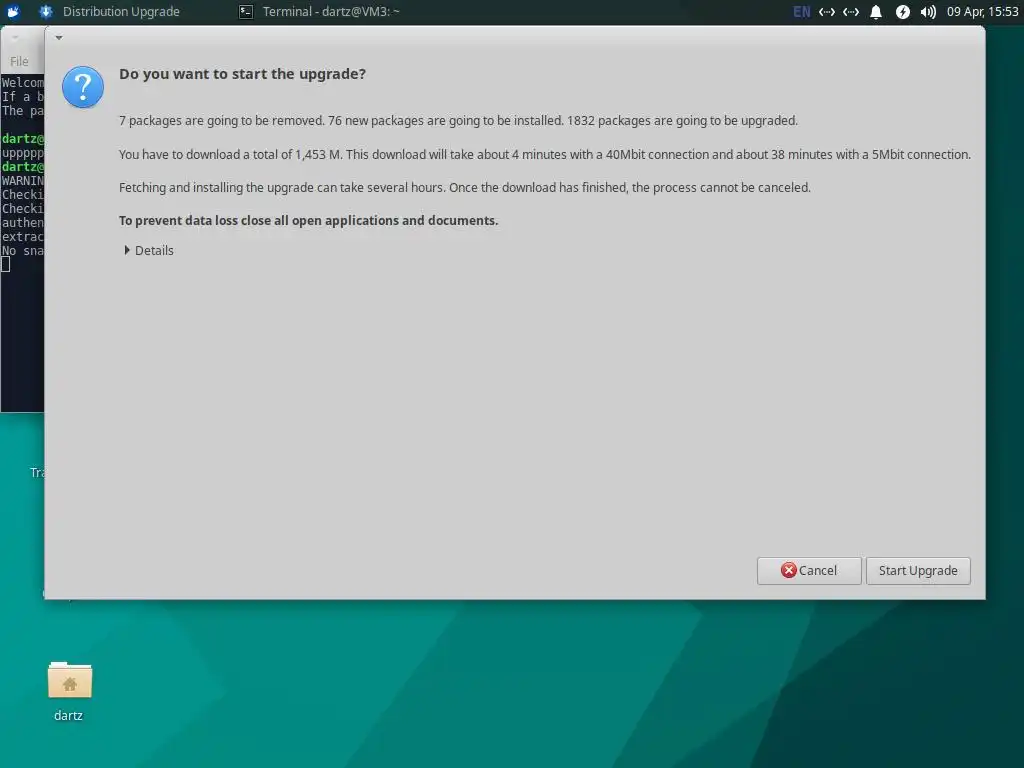Open the EN keyboard layout indicator
This screenshot has height=768, width=1024.
tap(801, 12)
